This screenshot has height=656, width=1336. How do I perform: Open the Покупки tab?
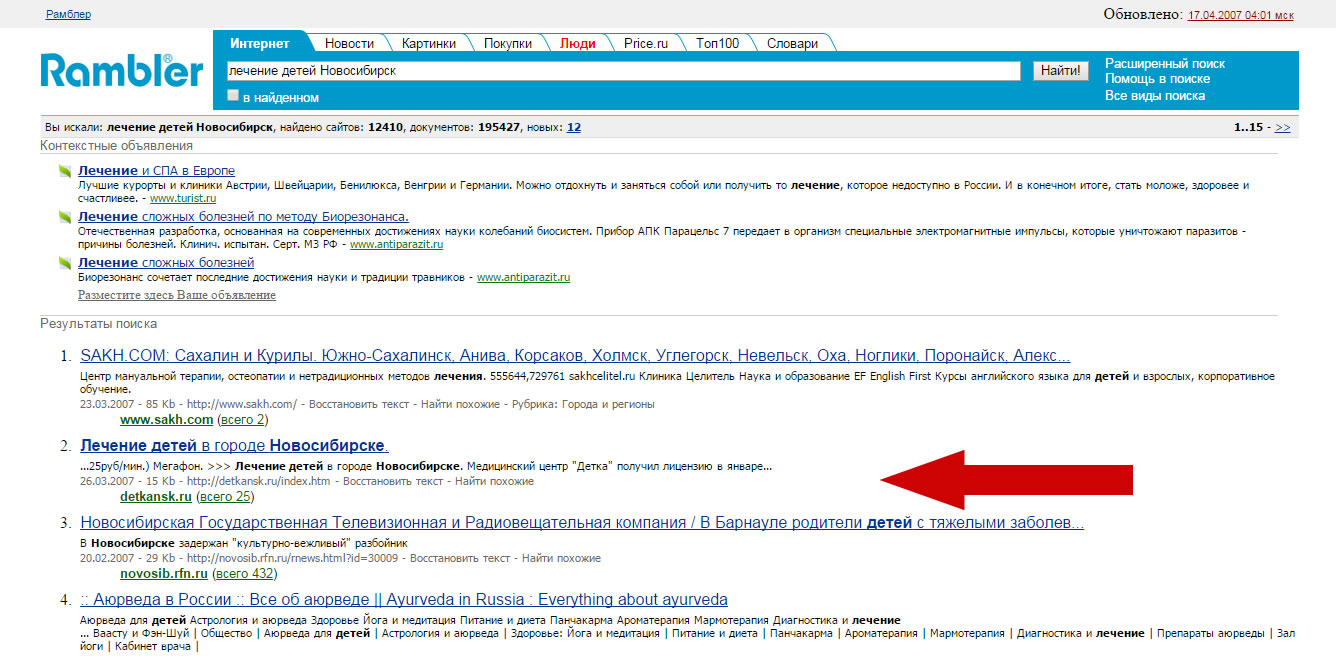[x=508, y=43]
